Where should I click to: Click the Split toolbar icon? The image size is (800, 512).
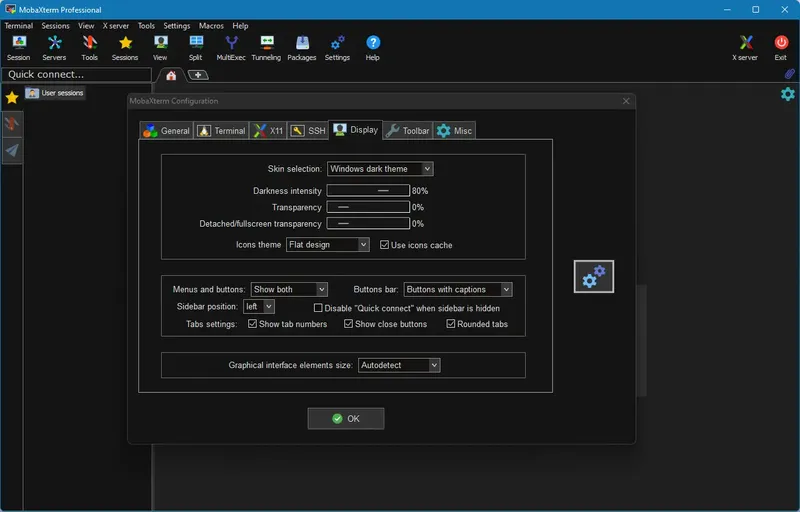point(196,48)
